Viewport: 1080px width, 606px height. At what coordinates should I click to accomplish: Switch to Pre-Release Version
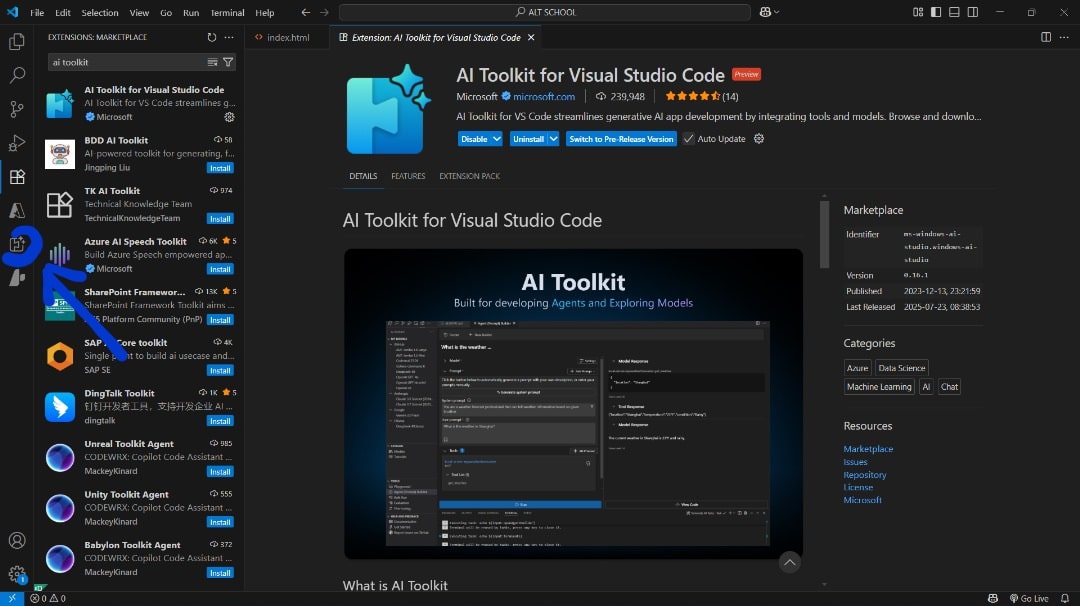click(x=621, y=138)
